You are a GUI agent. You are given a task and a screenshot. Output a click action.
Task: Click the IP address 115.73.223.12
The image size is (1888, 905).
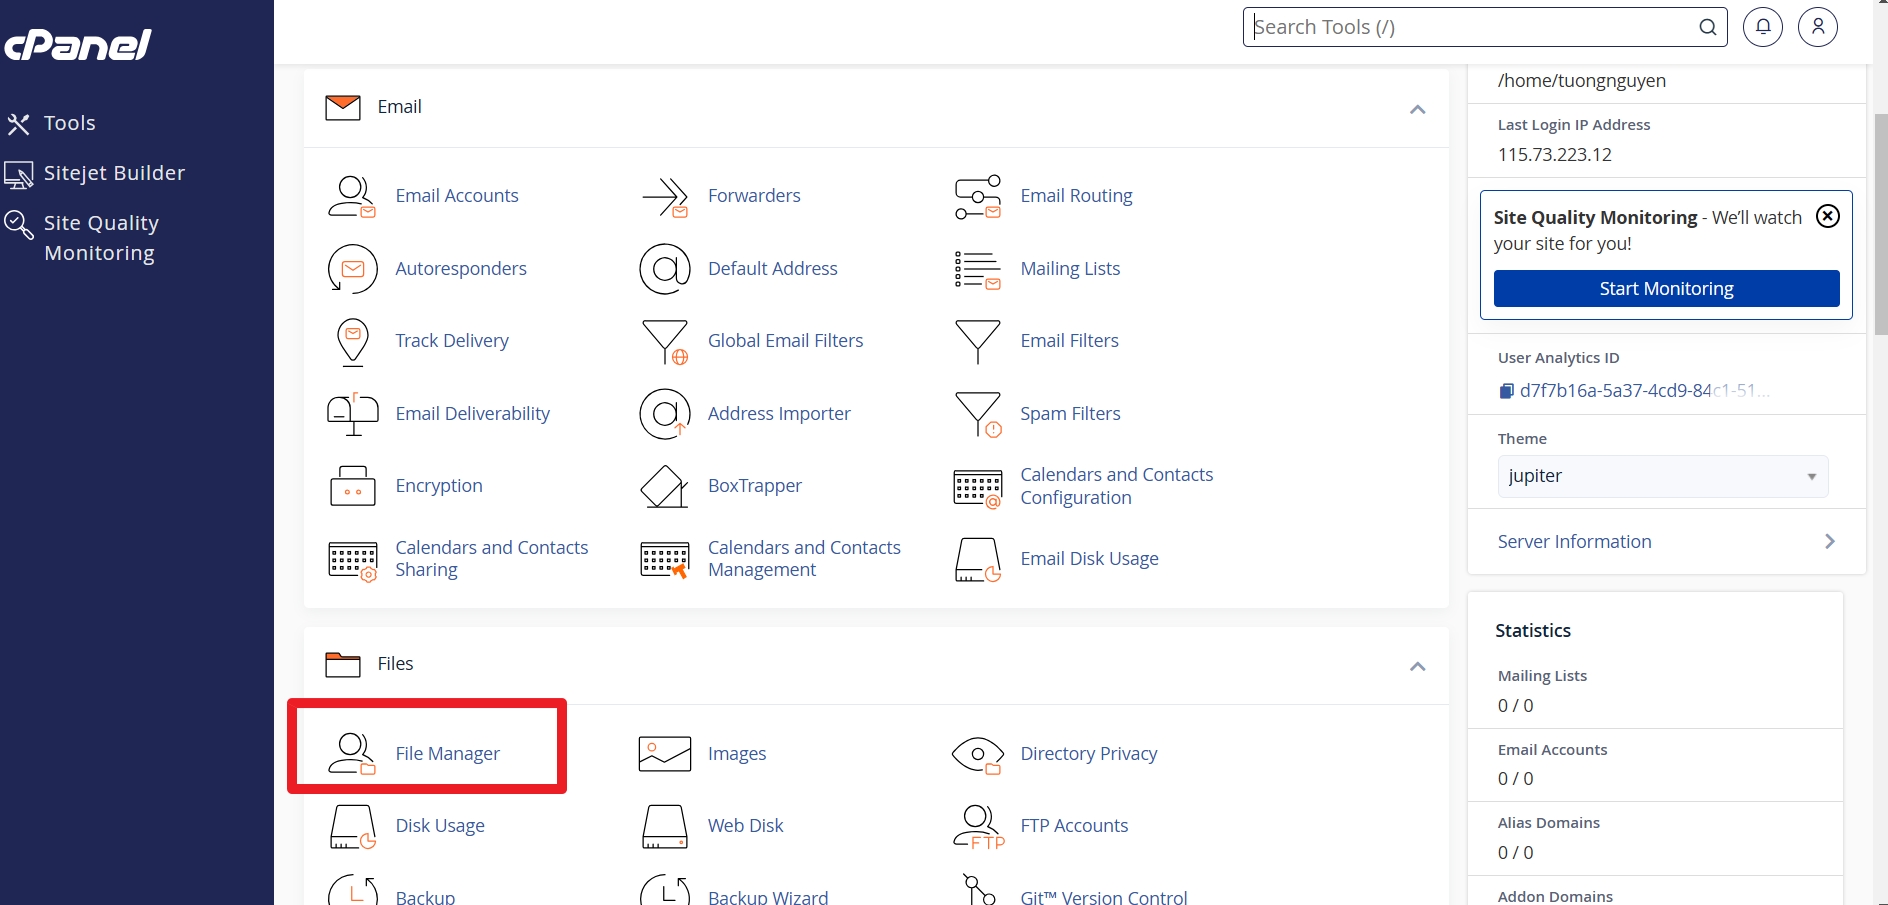click(1554, 154)
